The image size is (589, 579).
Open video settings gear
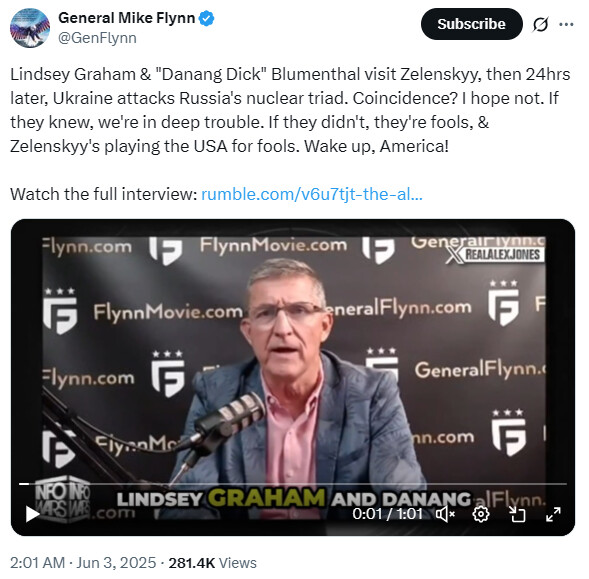coord(481,514)
